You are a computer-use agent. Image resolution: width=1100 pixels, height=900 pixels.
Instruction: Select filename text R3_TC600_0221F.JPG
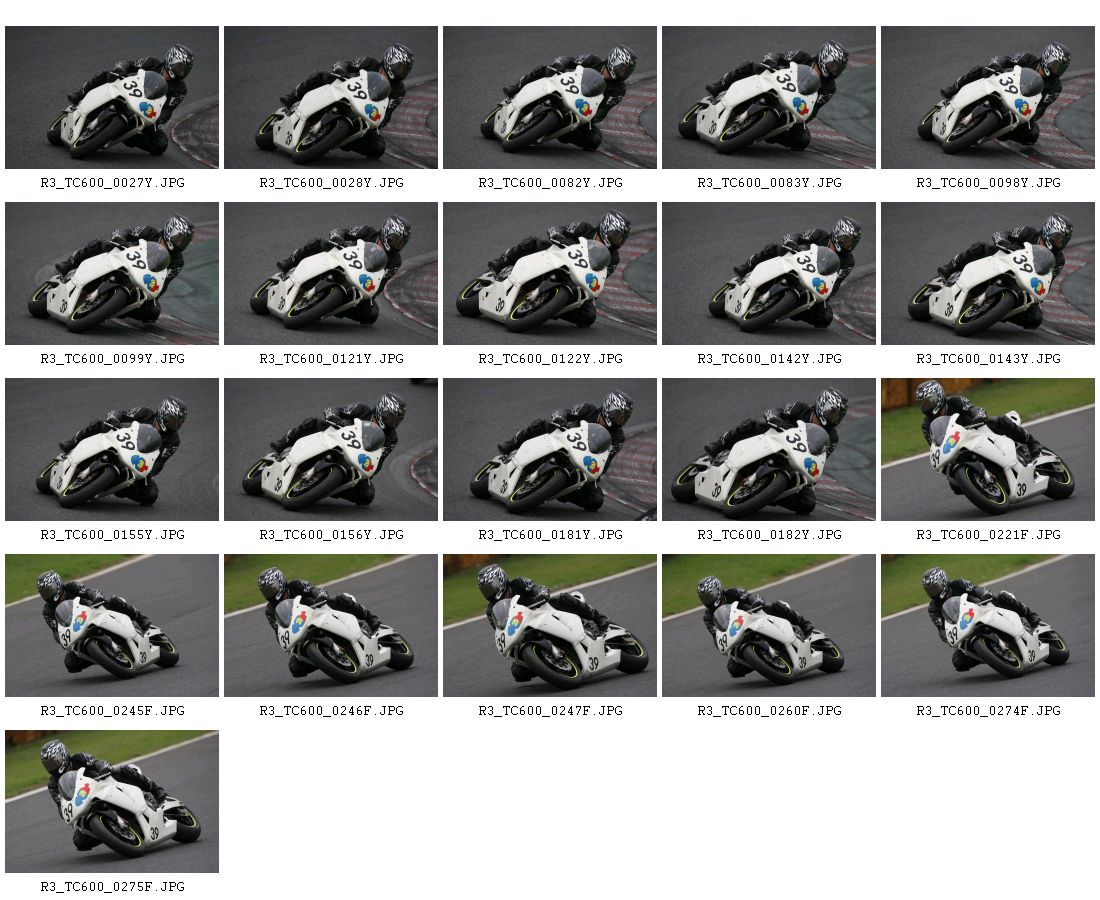click(988, 535)
